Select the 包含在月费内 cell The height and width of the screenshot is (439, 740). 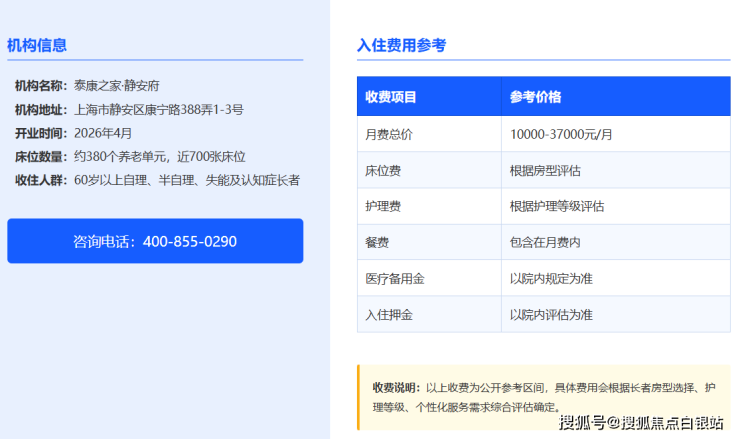click(616, 242)
